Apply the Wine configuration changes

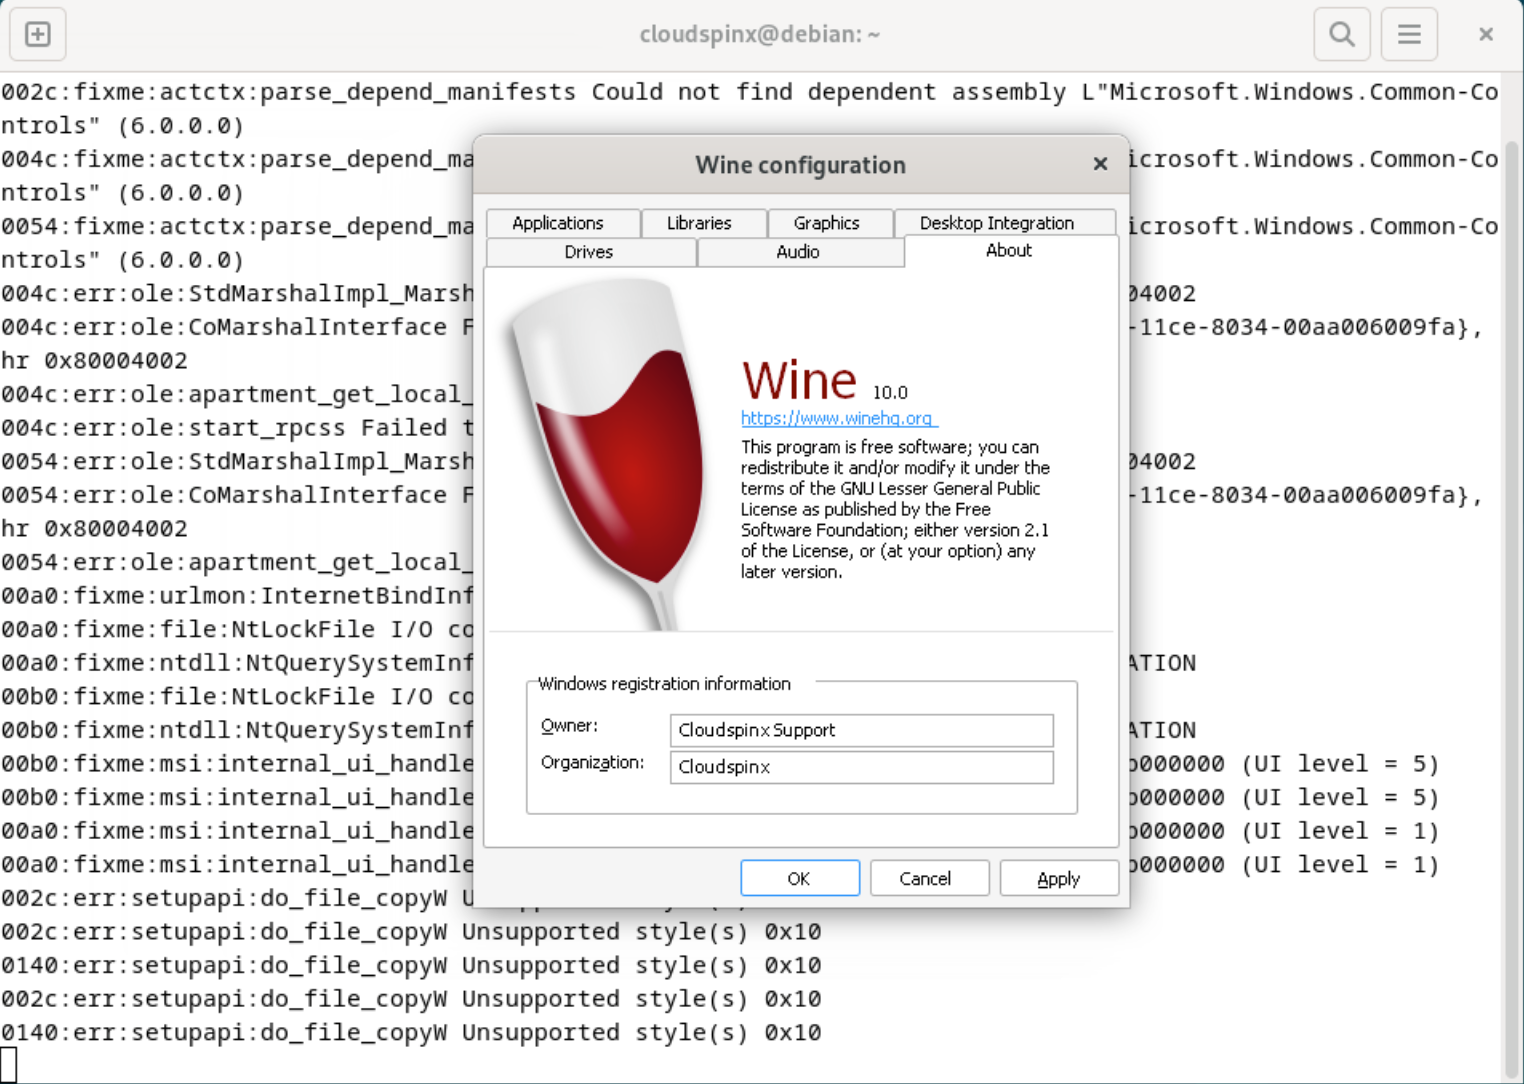pos(1058,877)
